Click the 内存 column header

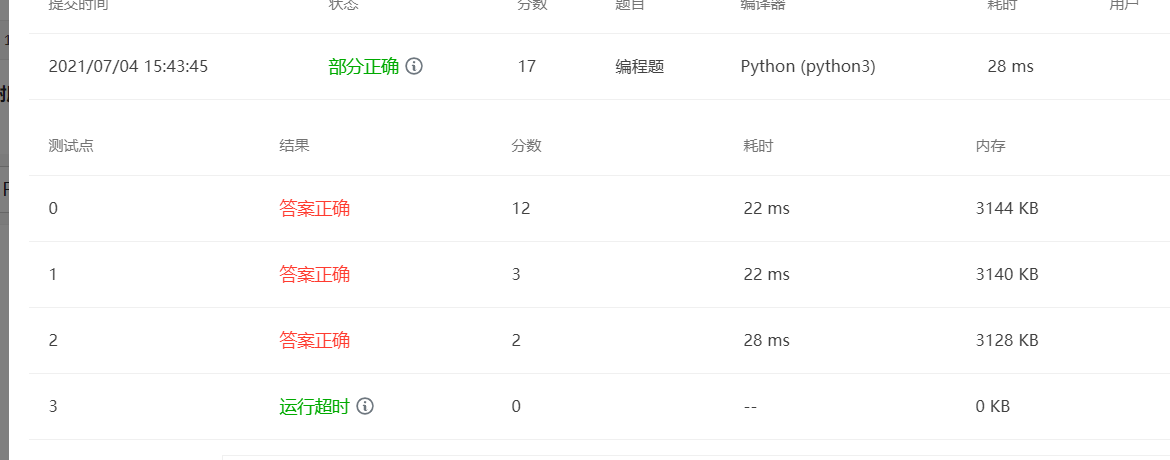pyautogui.click(x=991, y=146)
